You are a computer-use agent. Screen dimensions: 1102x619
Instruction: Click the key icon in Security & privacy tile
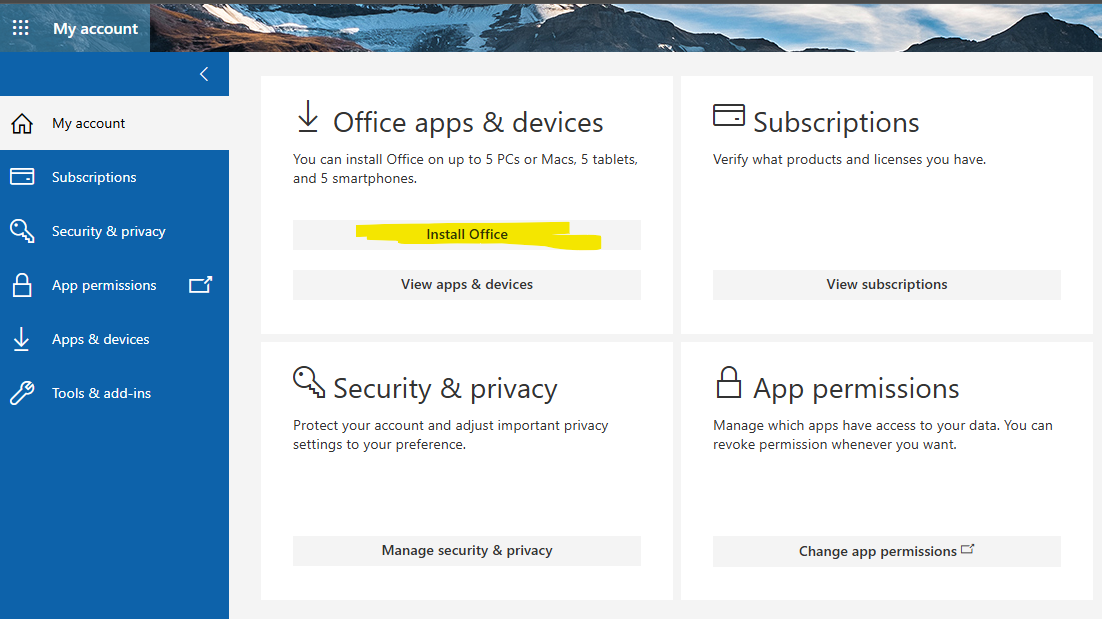[x=309, y=382]
